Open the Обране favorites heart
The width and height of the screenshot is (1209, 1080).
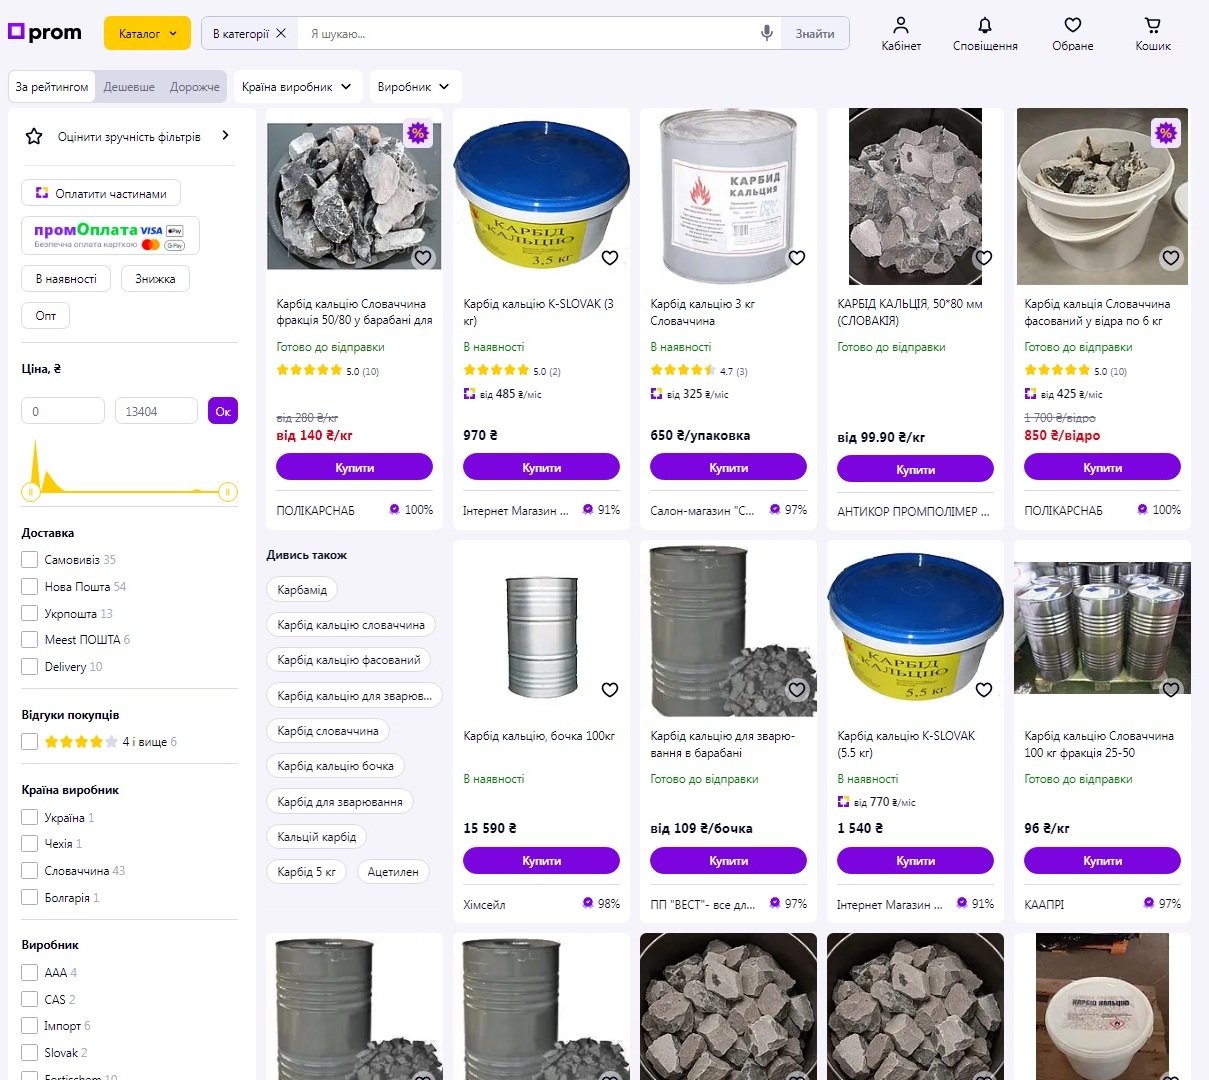pos(1072,33)
